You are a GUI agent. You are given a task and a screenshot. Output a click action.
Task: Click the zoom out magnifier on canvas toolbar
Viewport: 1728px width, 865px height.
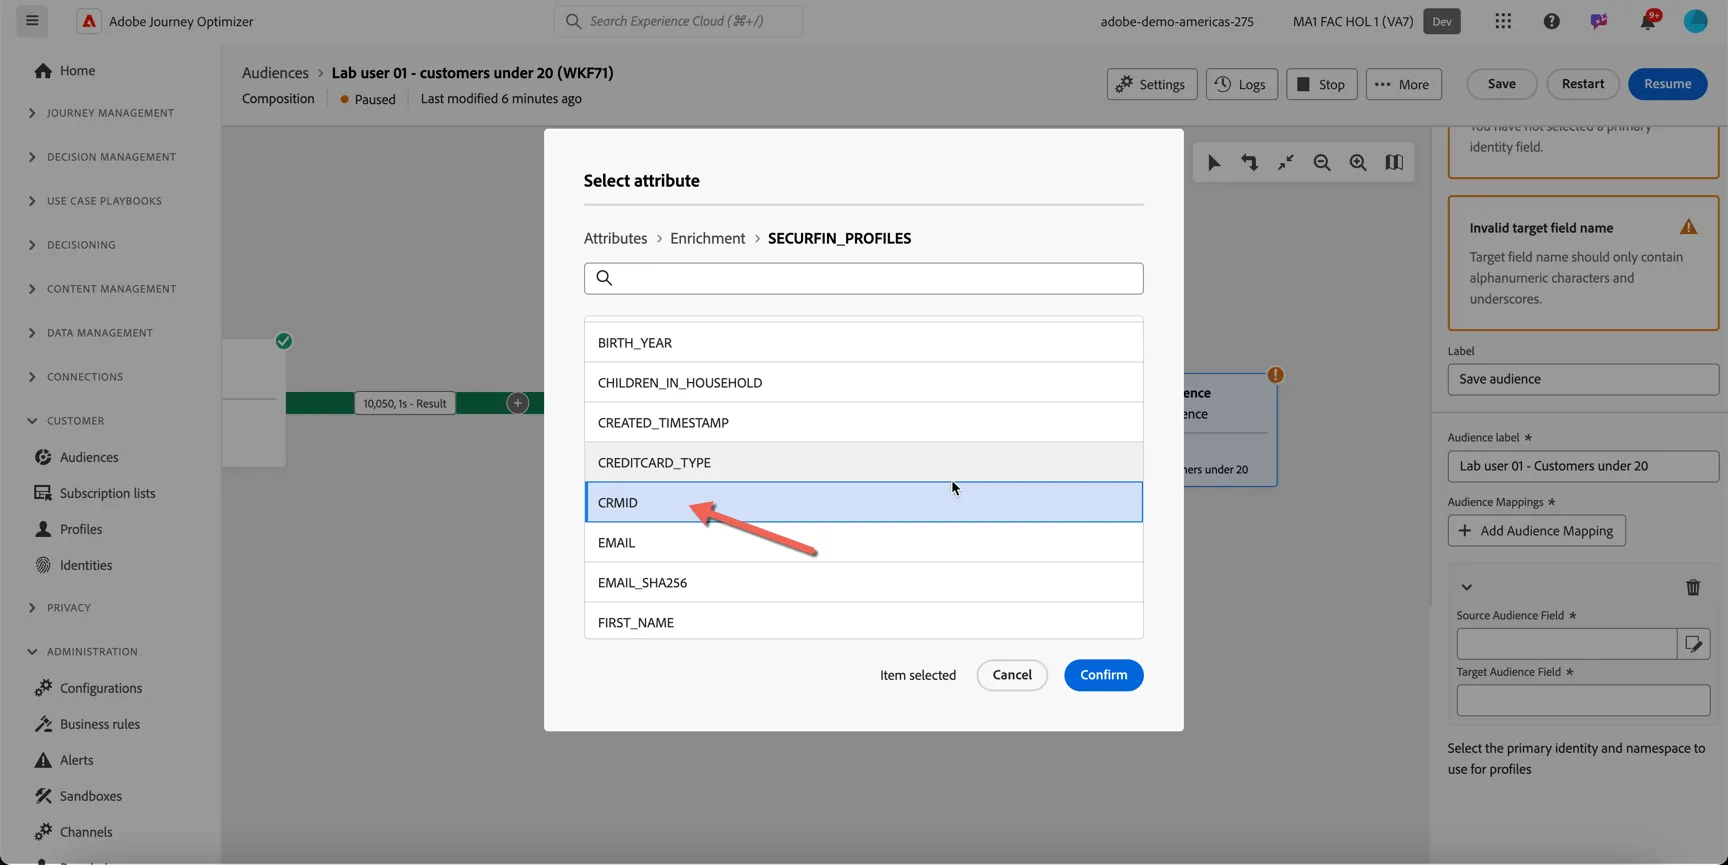1322,163
